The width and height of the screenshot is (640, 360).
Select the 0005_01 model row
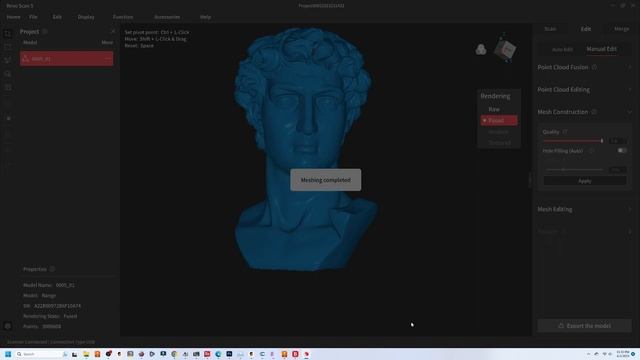point(67,59)
